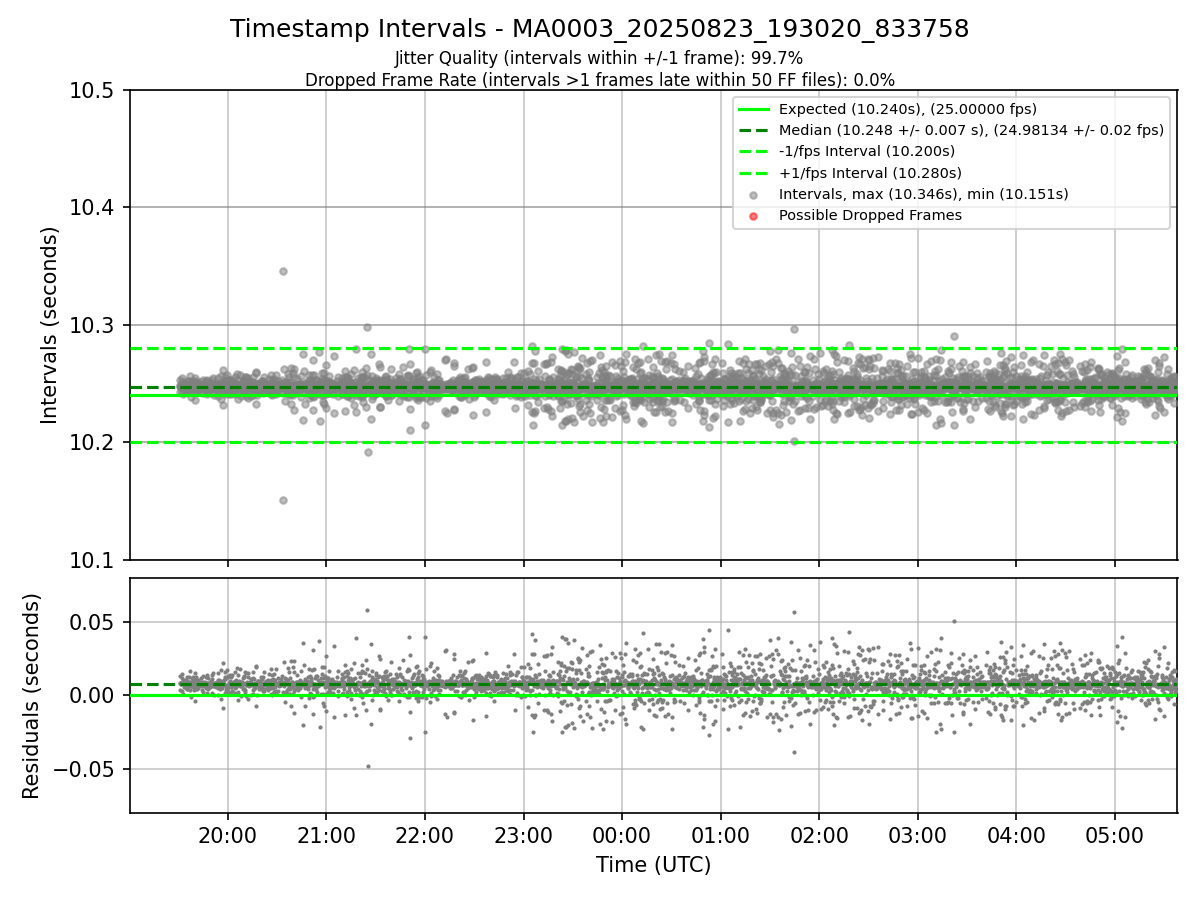Click the 10.1 y-axis tick label
The image size is (1200, 900).
(93, 560)
